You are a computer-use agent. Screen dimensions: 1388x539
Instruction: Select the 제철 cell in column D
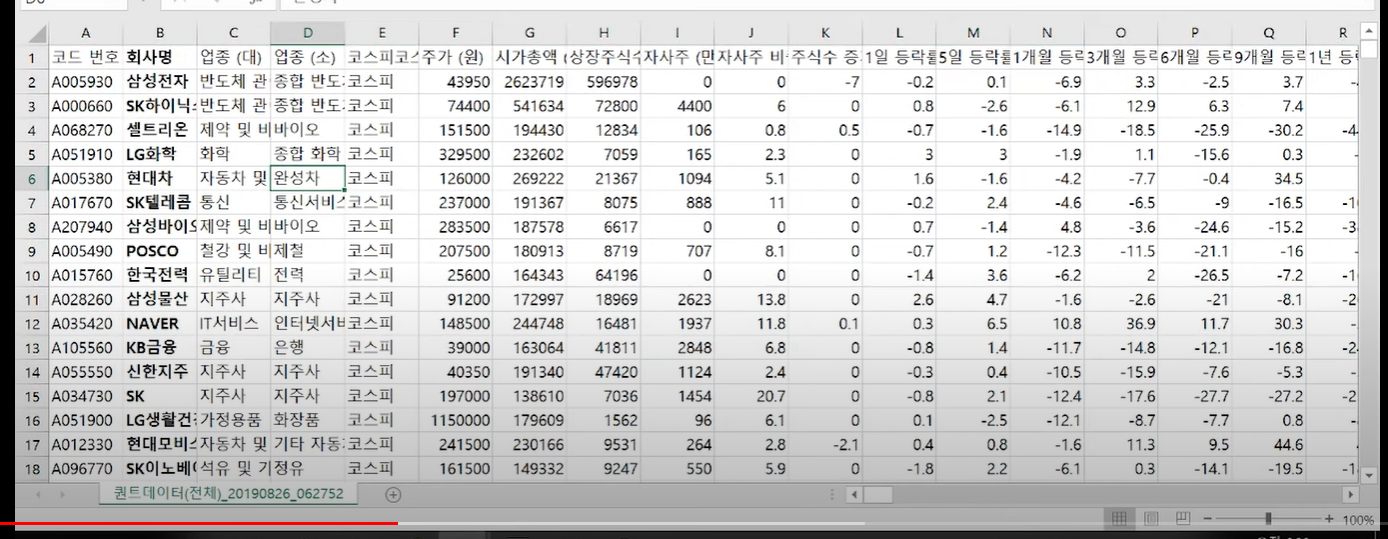308,251
